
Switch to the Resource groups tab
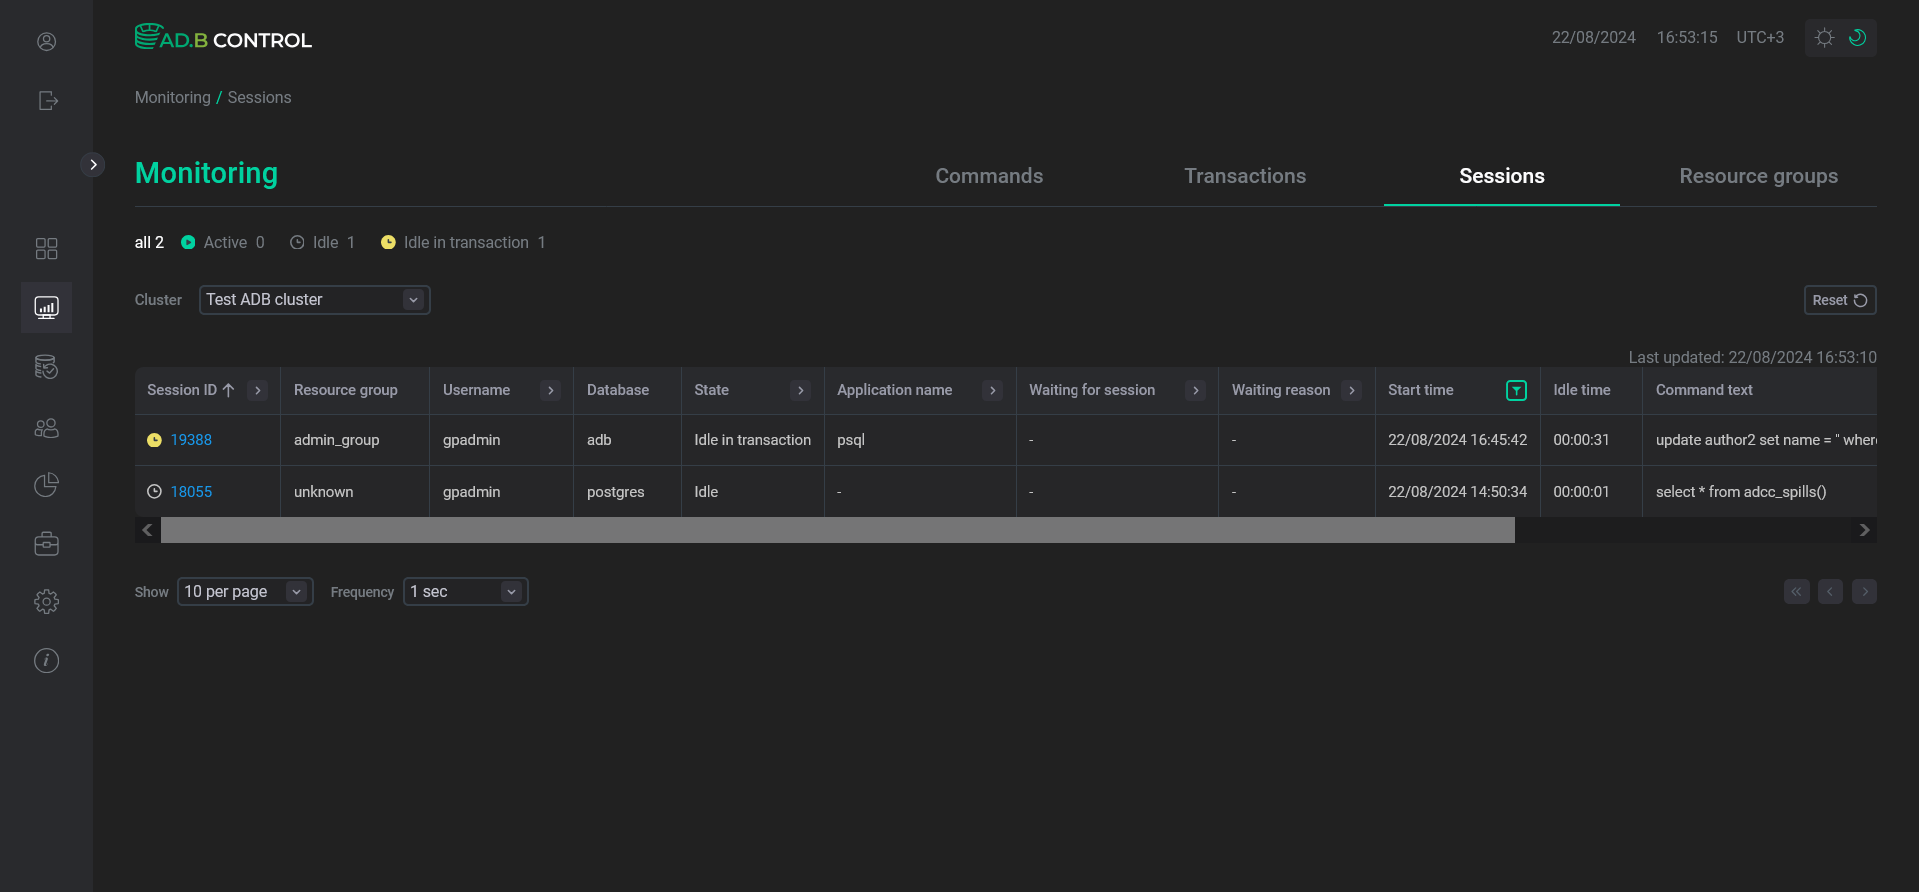click(1758, 176)
